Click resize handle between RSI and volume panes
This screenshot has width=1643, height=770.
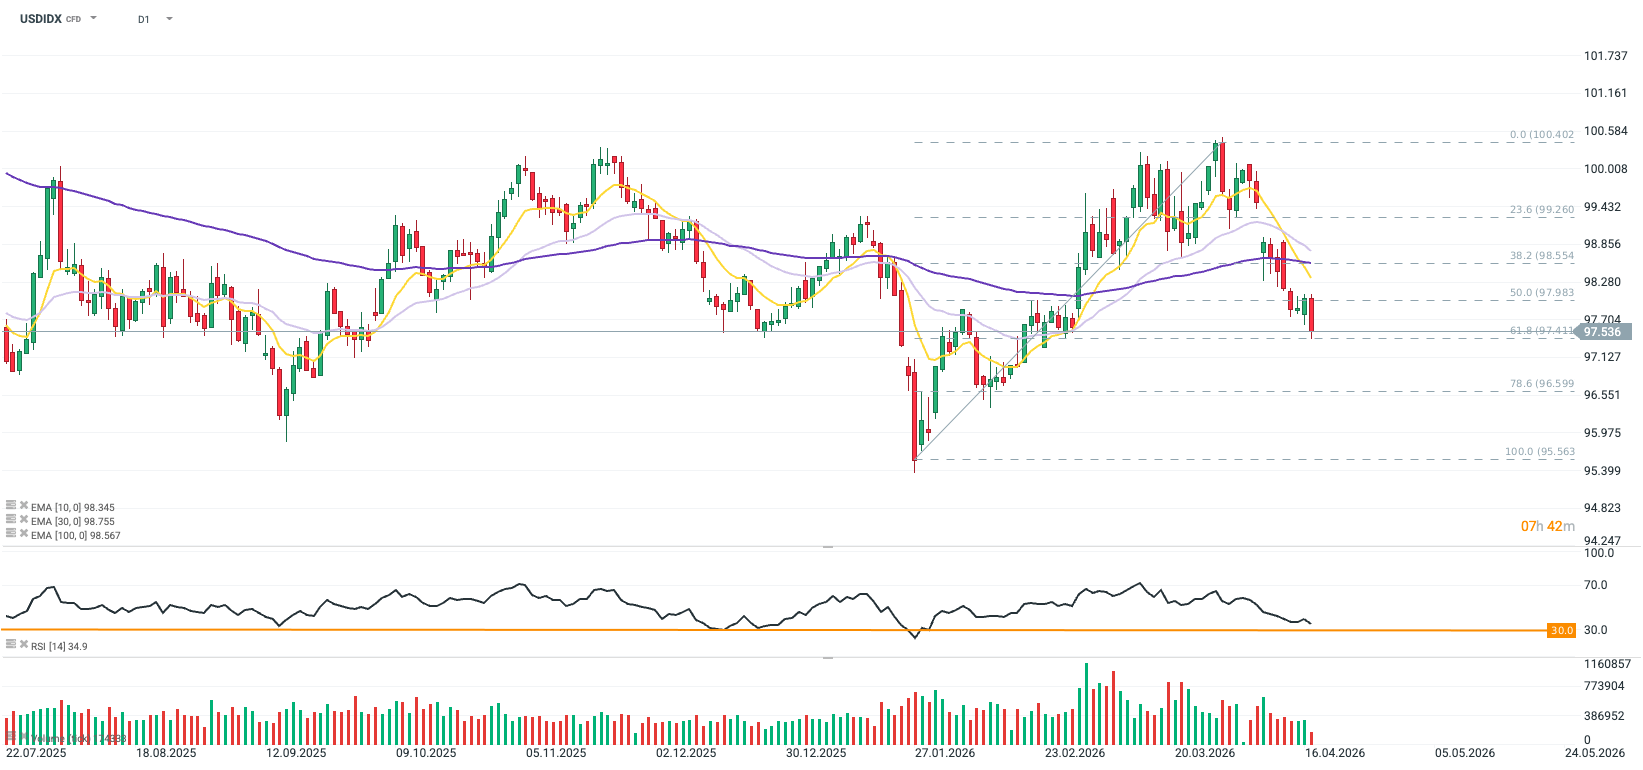(x=827, y=657)
